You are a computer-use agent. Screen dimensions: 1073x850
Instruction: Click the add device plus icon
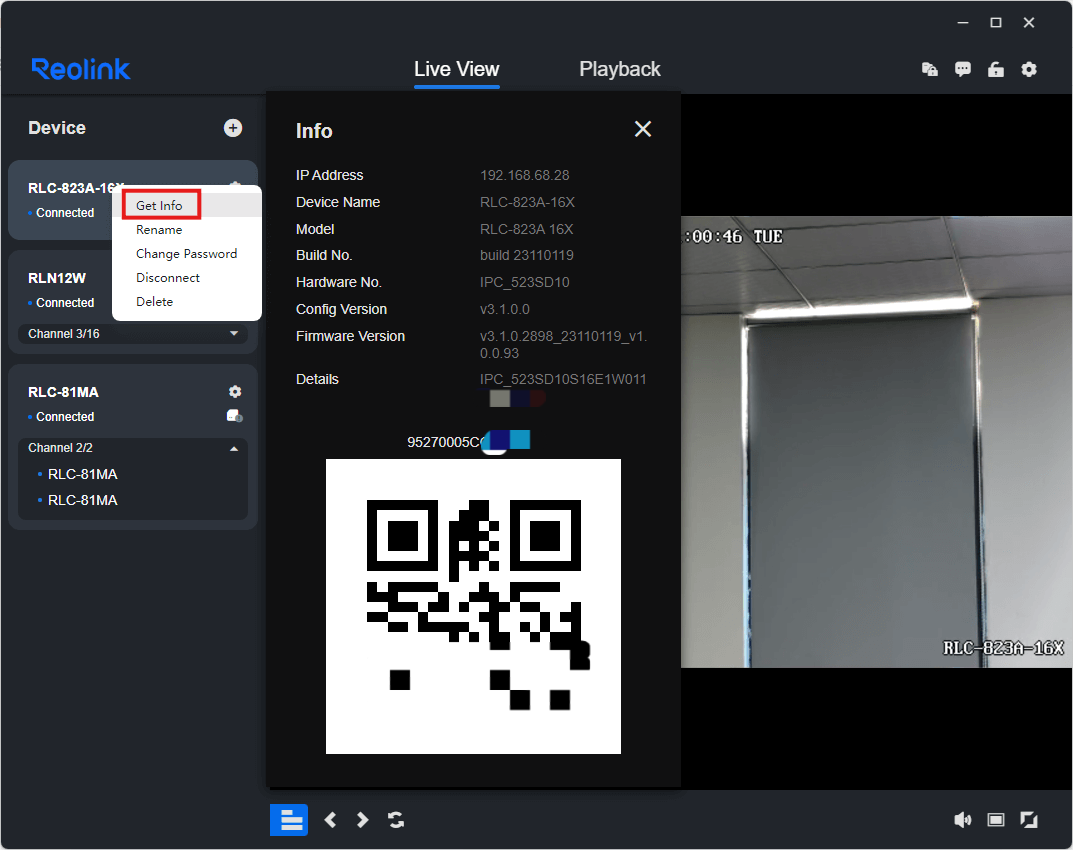(233, 128)
